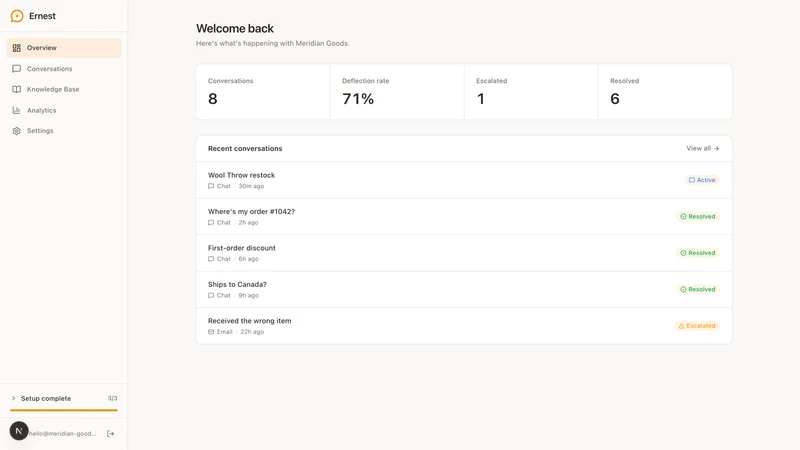Open the Ships to Canada? conversation
Image resolution: width=800 pixels, height=450 pixels.
464,289
